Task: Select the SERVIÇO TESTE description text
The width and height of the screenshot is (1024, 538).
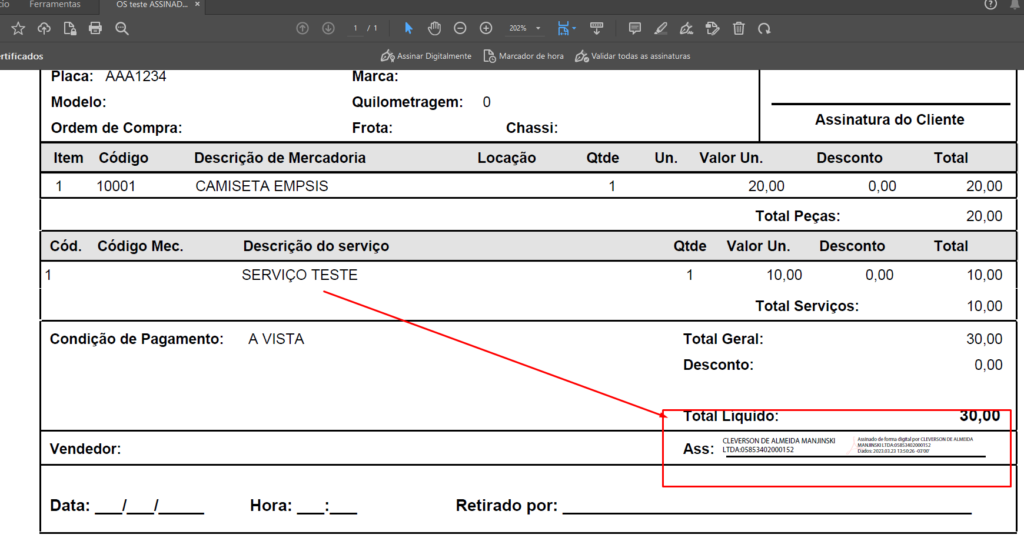Action: point(299,275)
